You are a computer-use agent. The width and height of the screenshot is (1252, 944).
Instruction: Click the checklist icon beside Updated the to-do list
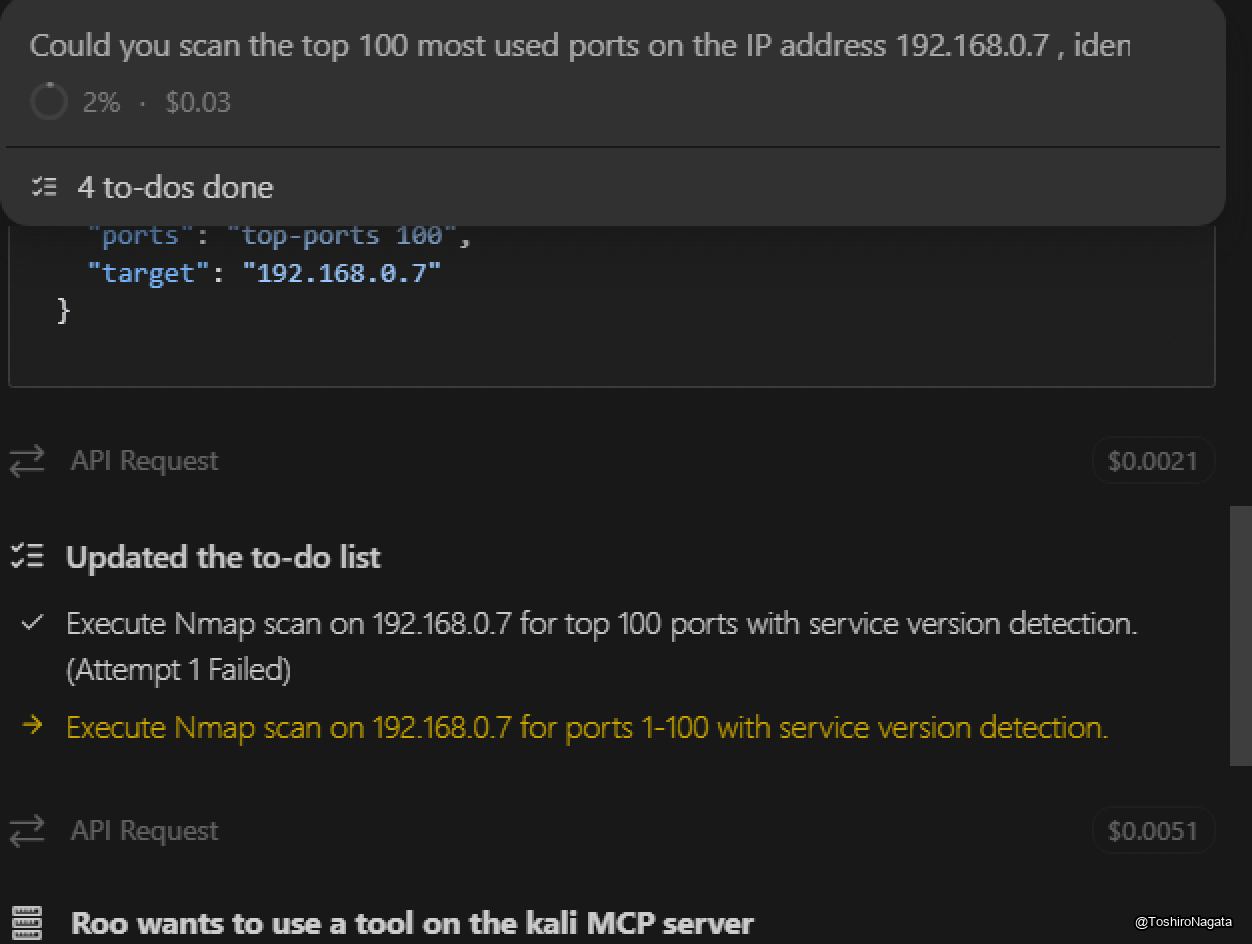[x=27, y=557]
